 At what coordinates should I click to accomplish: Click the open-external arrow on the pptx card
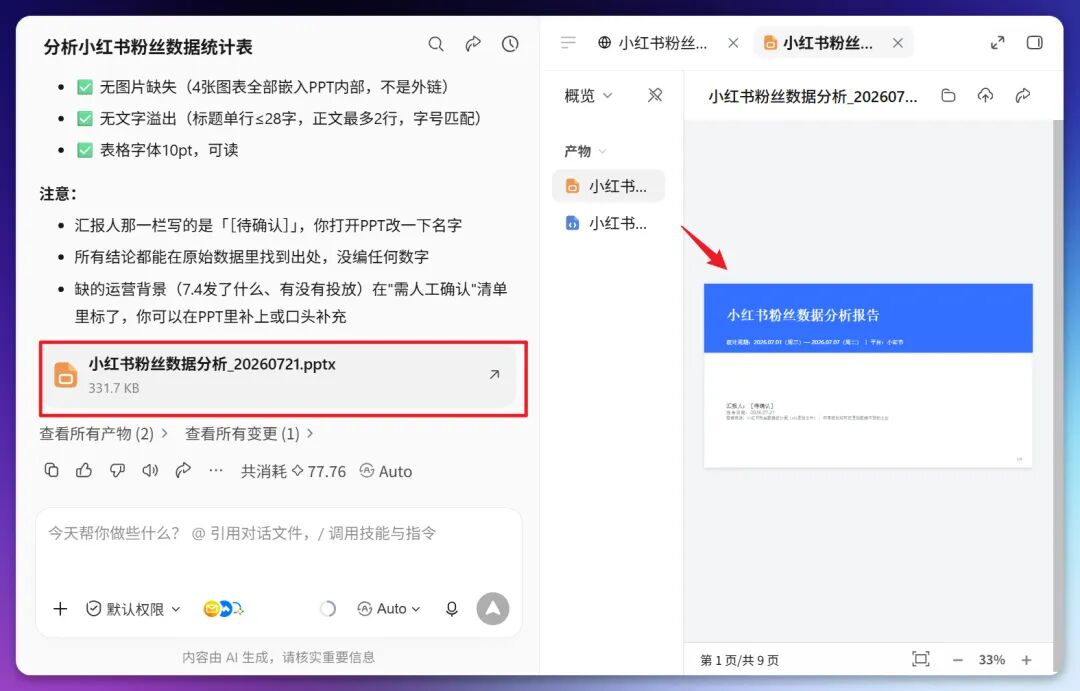pos(495,375)
